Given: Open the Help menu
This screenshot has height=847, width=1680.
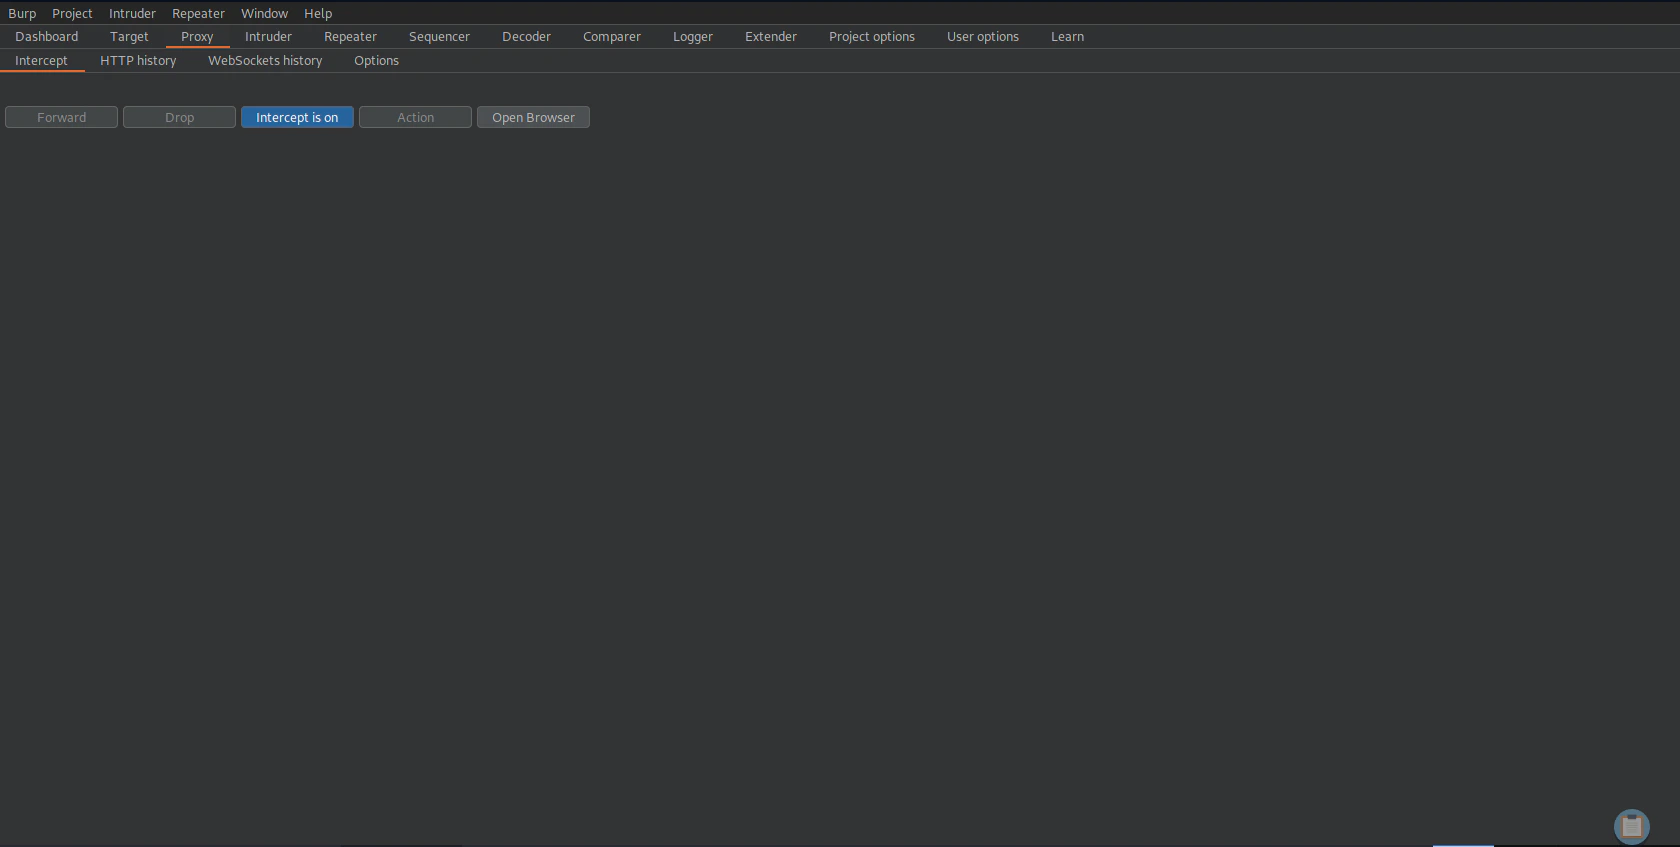Looking at the screenshot, I should [318, 13].
